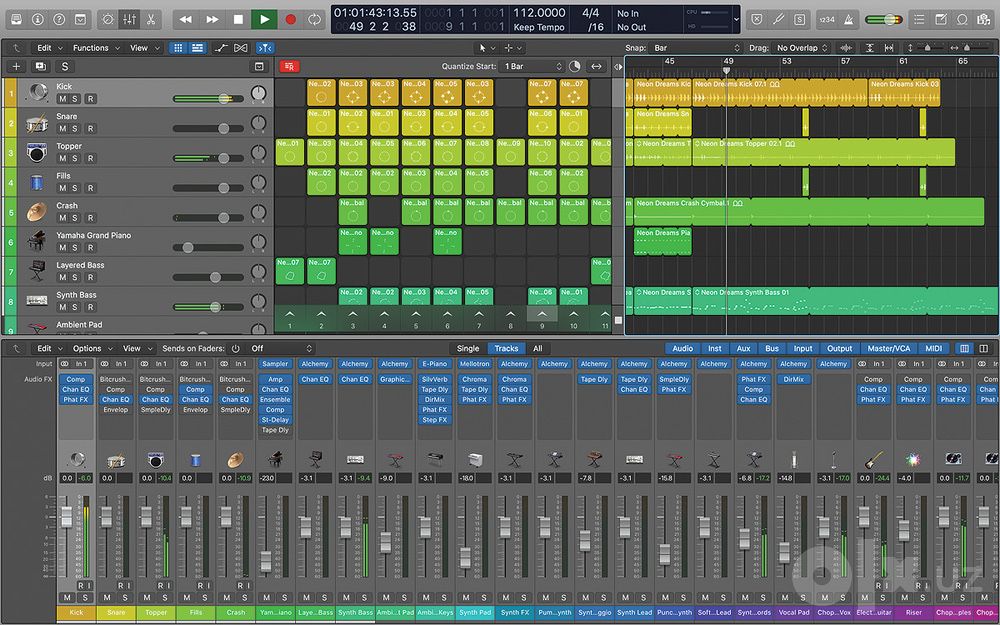This screenshot has height=625, width=1000.
Task: Toggle the 1234 count-in button
Action: pos(827,20)
